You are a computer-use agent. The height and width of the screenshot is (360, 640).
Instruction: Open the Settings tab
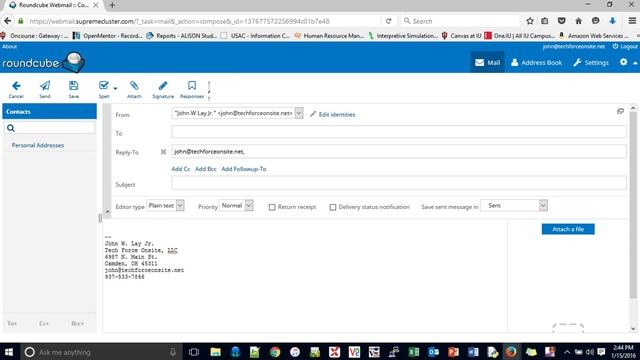click(x=591, y=62)
